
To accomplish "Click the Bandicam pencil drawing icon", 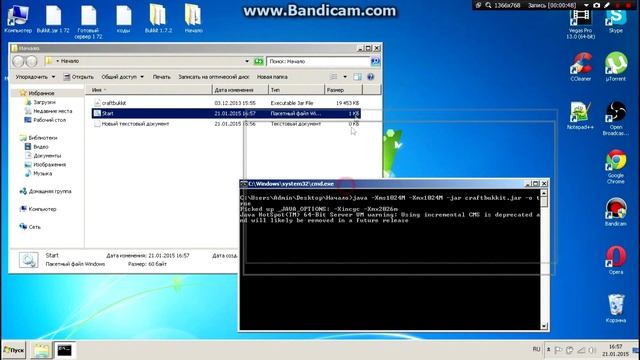I will coord(607,5).
